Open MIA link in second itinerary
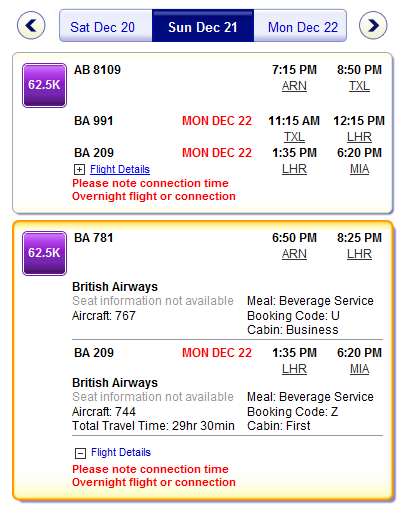This screenshot has width=405, height=506. 359,369
